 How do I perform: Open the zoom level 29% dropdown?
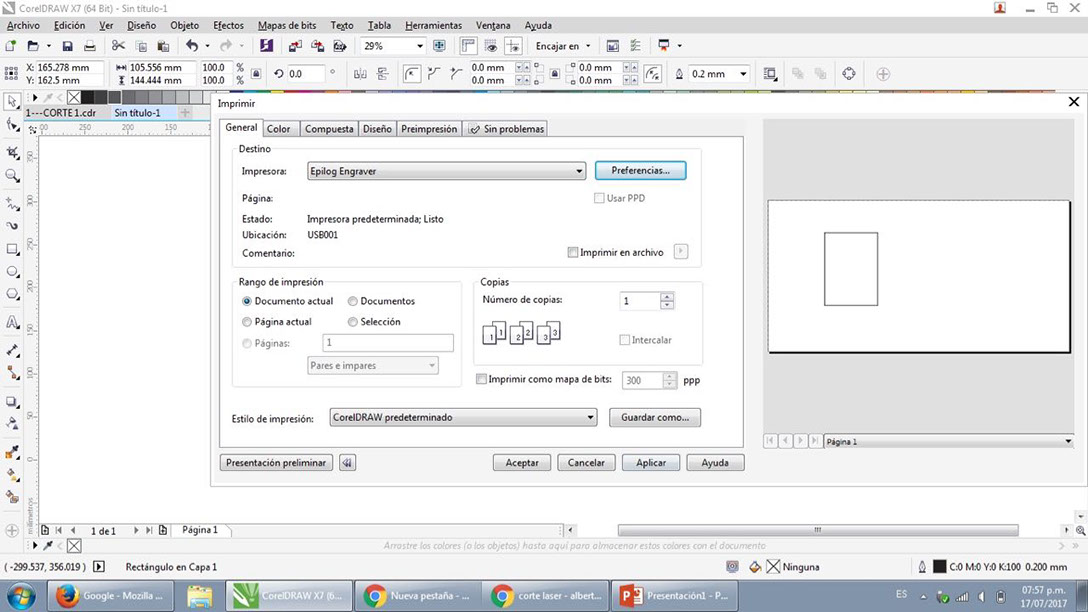(420, 46)
